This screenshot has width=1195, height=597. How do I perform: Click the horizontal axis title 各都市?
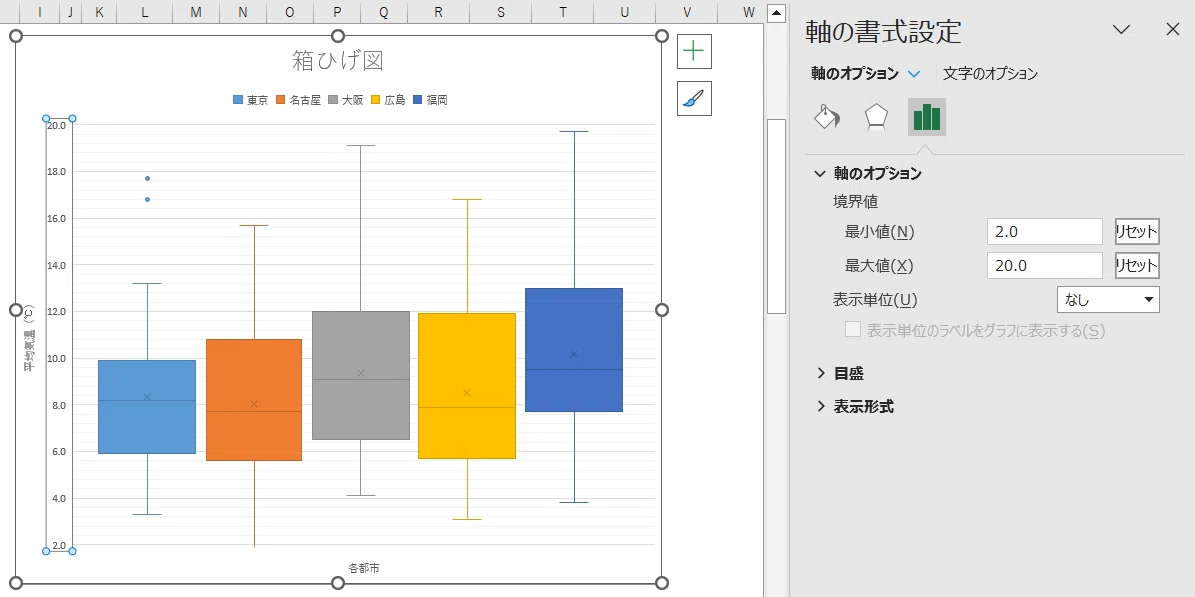tap(364, 568)
